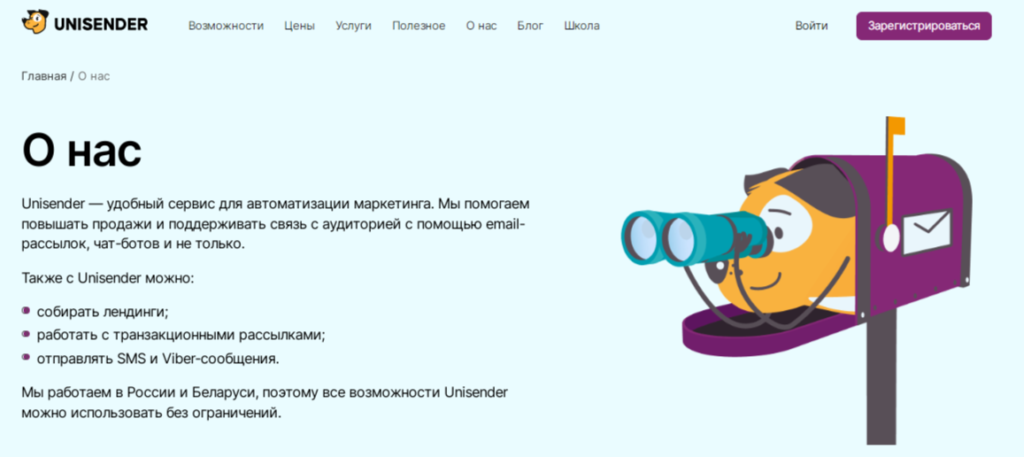This screenshot has width=1024, height=457.
Task: Go to Главная via breadcrumb
Action: pos(44,76)
